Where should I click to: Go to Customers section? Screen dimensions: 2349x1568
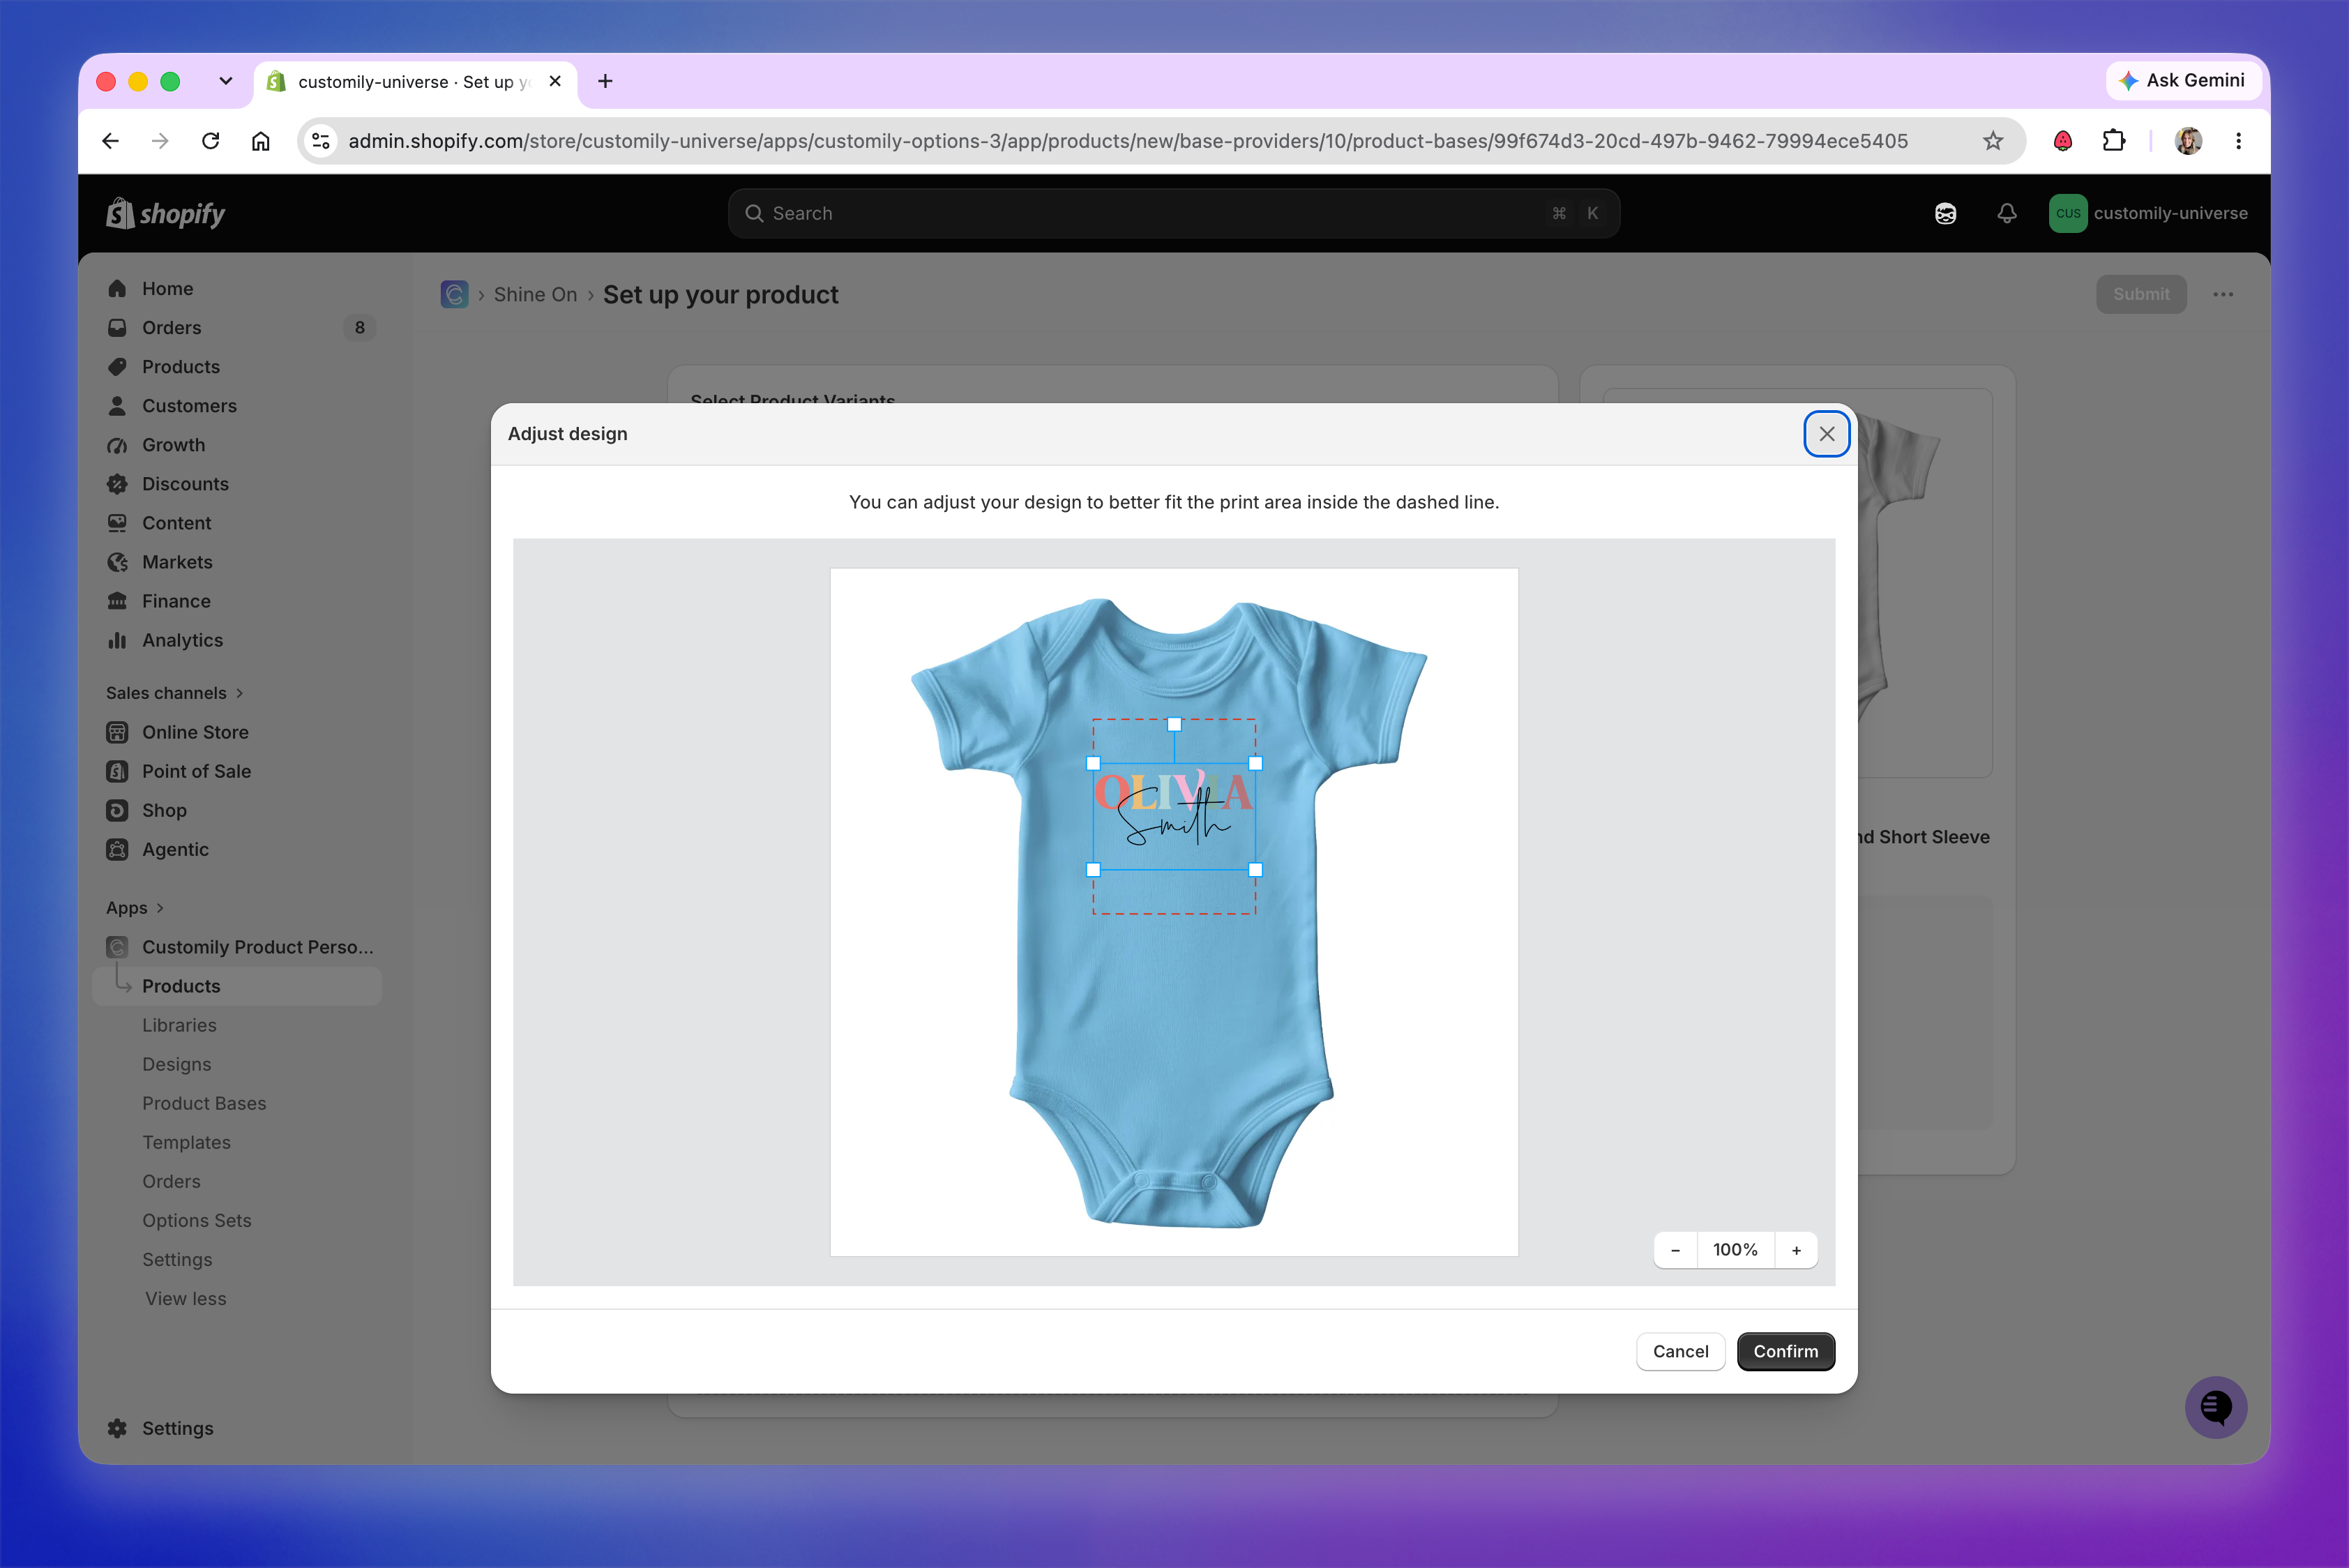189,405
